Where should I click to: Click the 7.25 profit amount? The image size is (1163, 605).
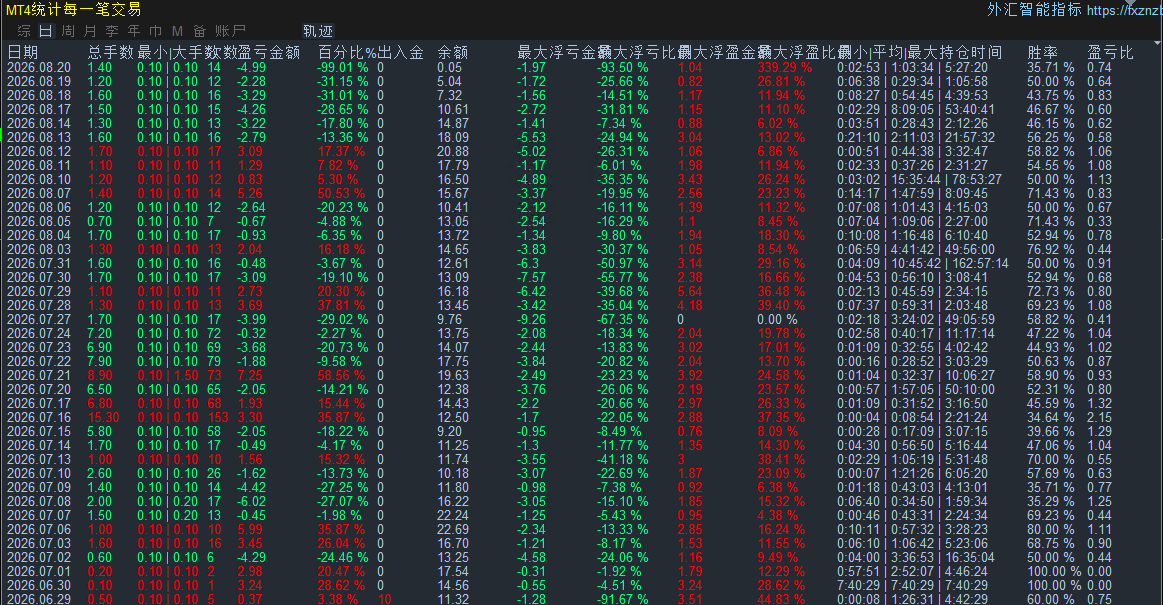click(250, 375)
